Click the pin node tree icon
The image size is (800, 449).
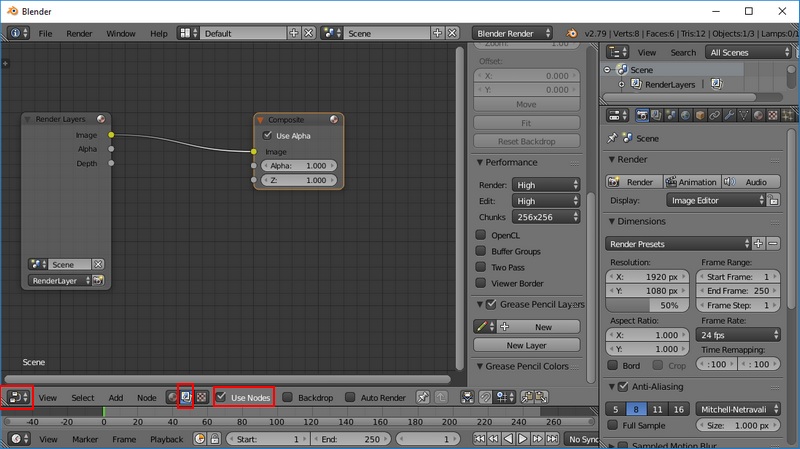click(423, 397)
